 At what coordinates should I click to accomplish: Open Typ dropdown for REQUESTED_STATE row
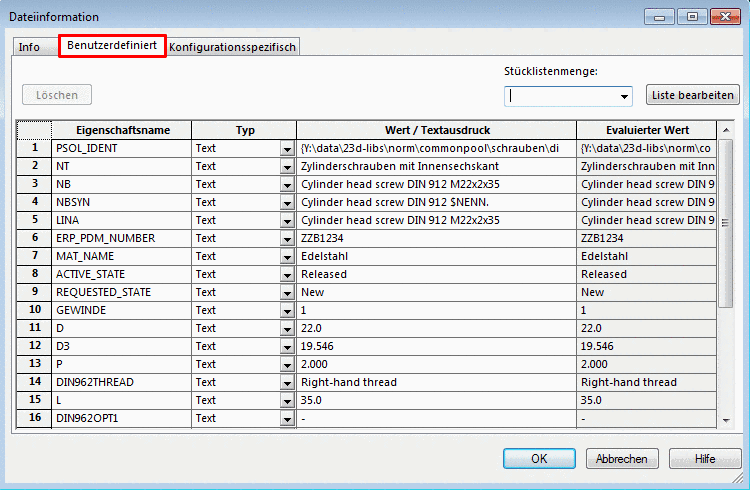(287, 293)
